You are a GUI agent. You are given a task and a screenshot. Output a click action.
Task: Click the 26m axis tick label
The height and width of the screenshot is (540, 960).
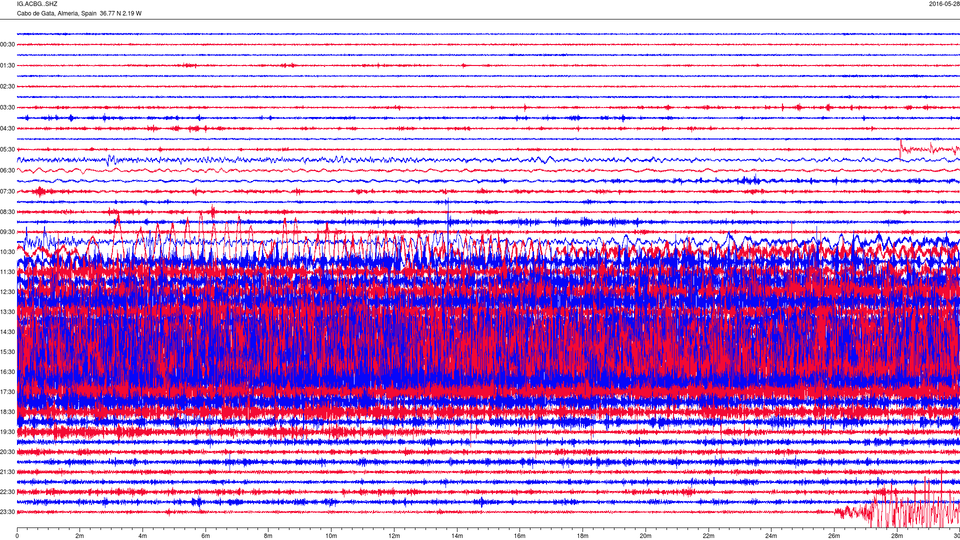(834, 536)
